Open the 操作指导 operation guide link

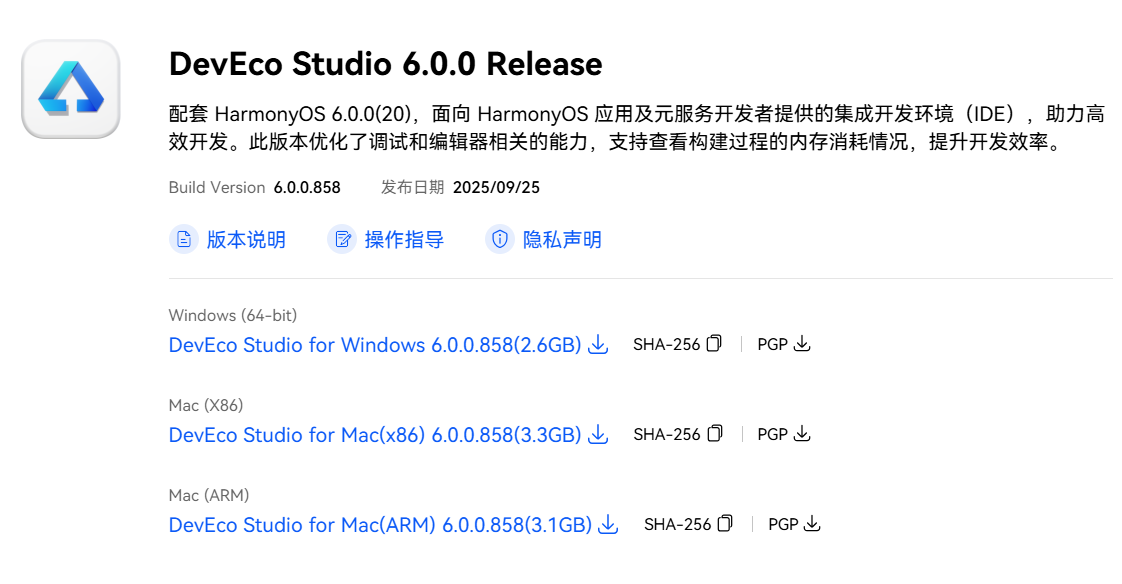[404, 240]
